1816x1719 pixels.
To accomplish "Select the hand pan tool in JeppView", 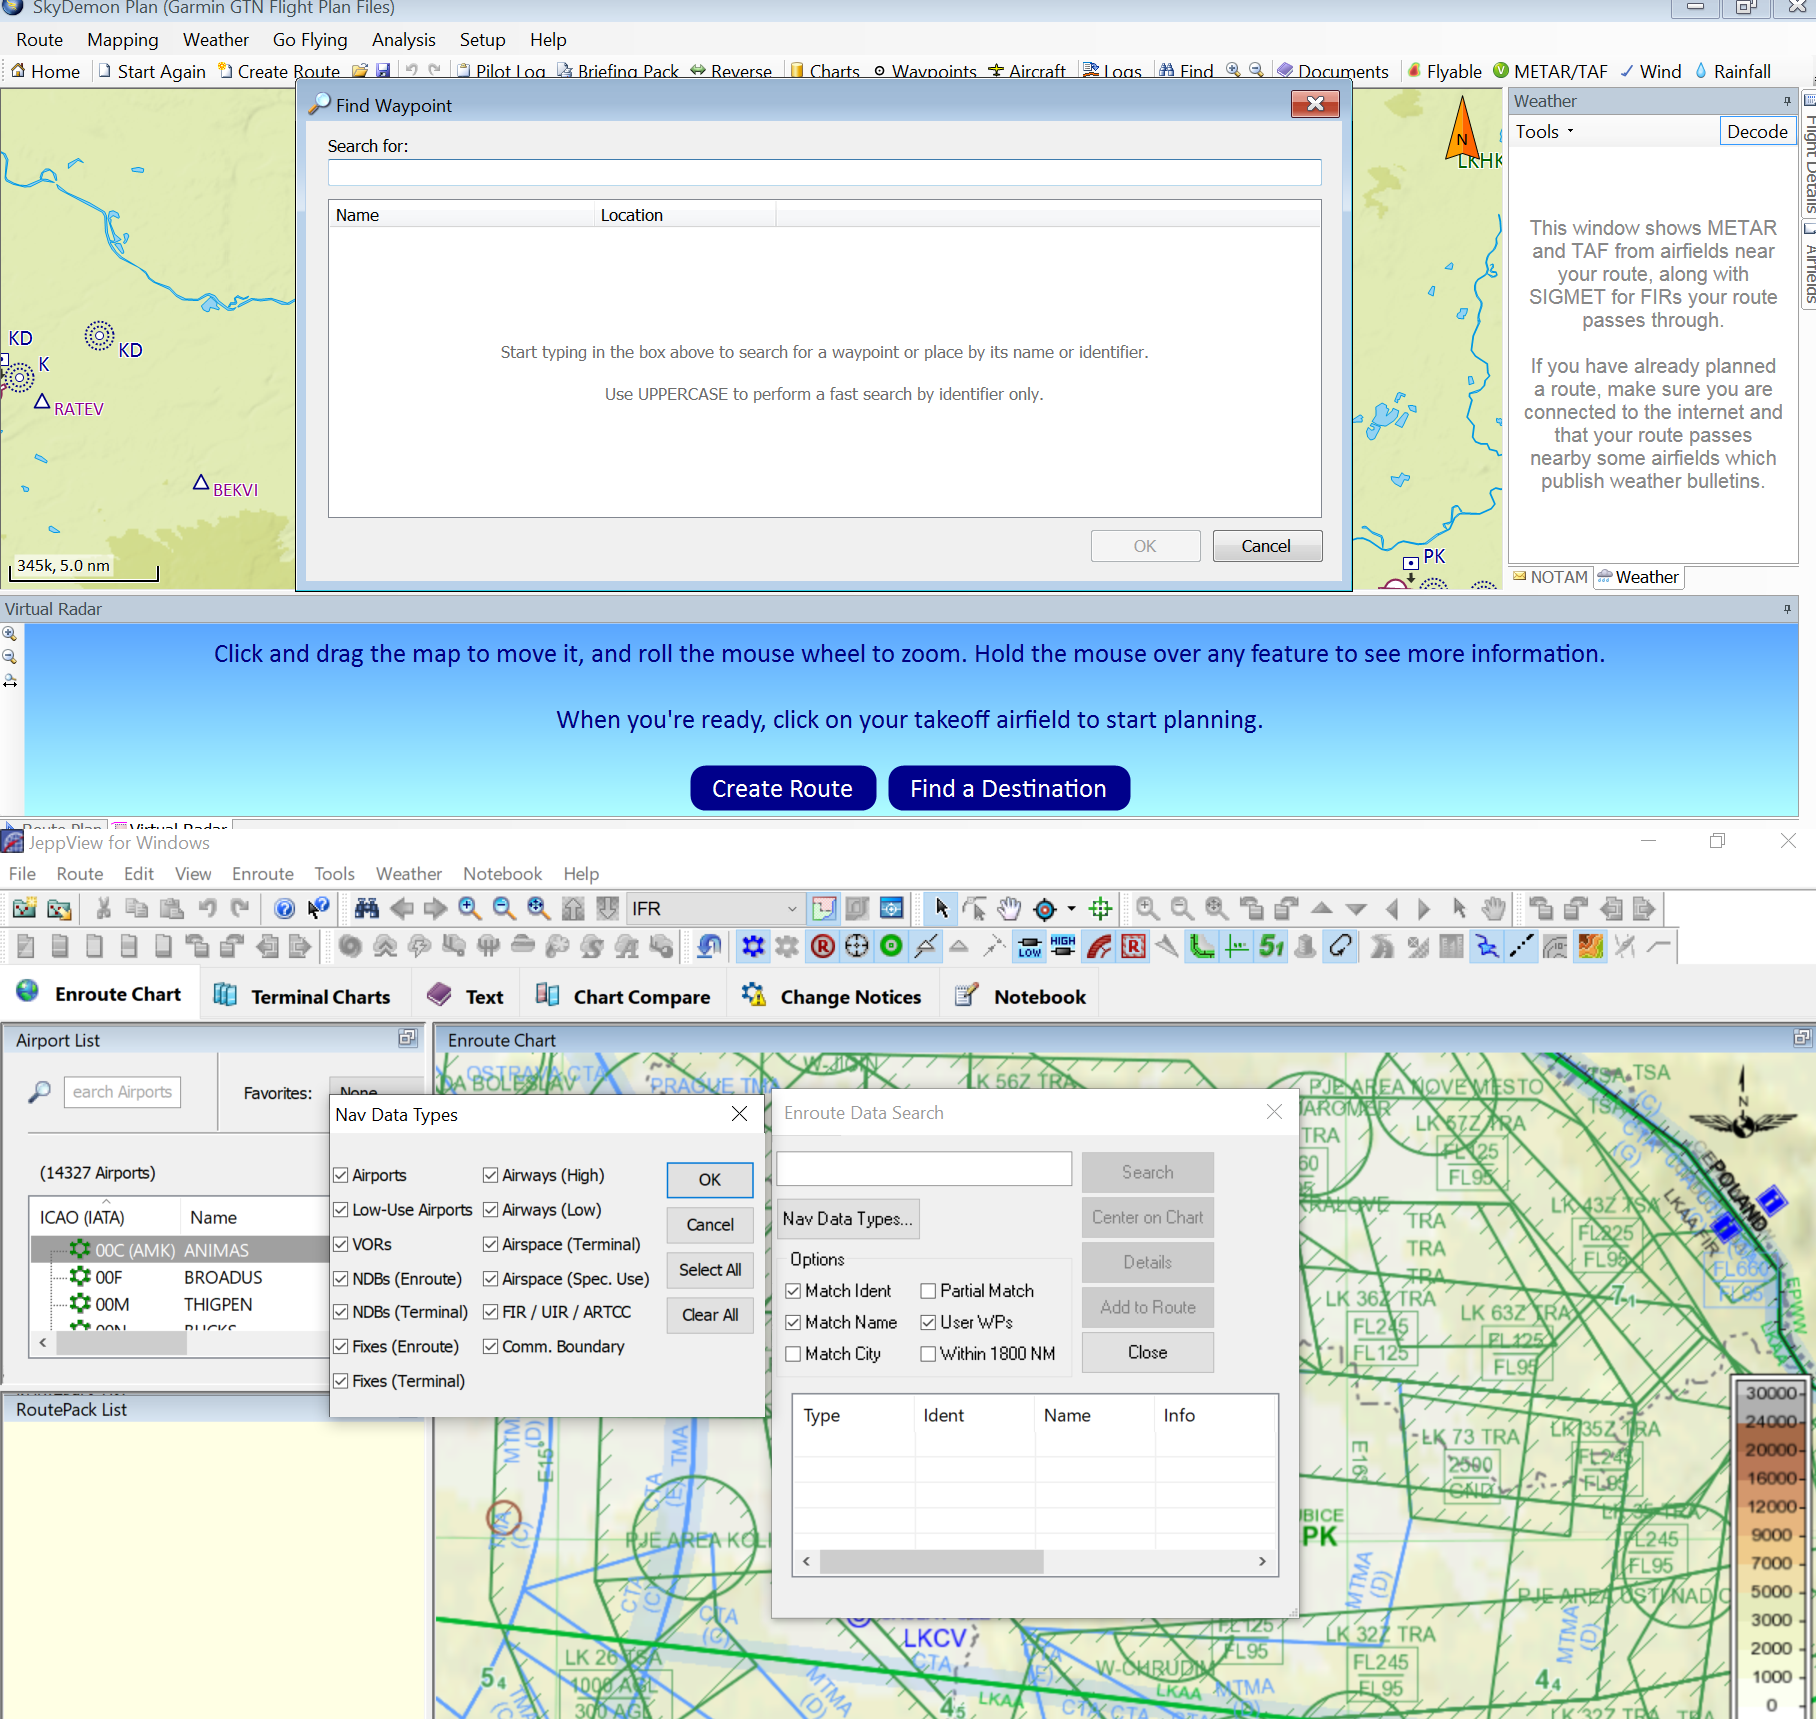I will click(x=1010, y=908).
